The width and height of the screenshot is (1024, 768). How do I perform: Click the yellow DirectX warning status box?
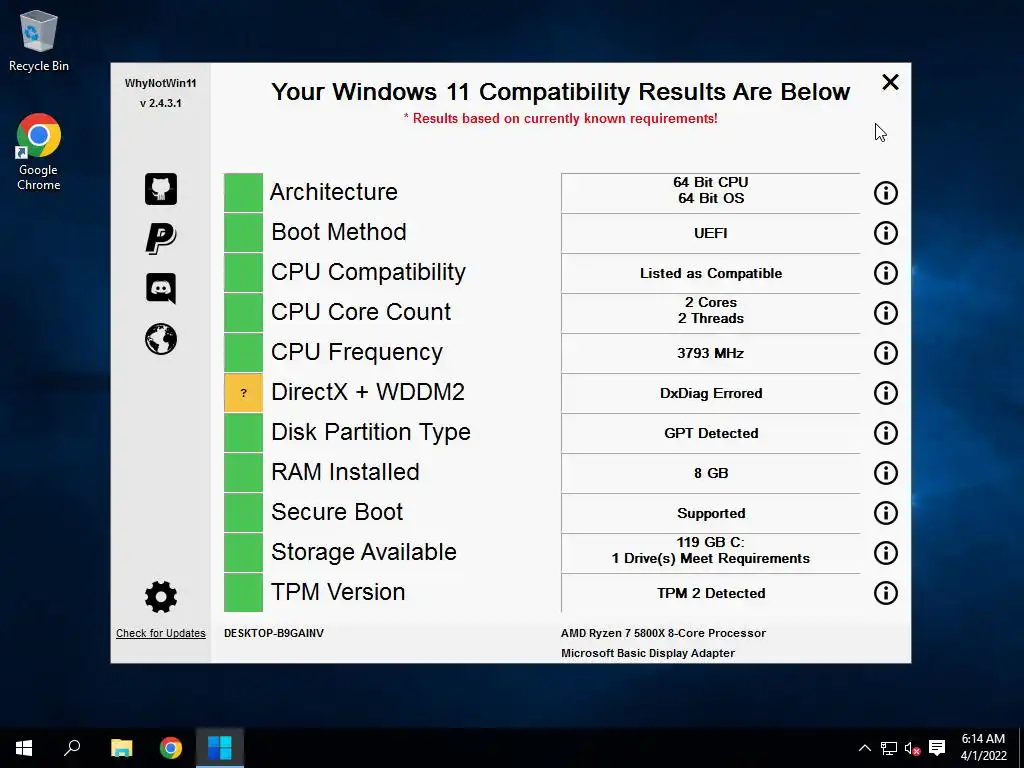[243, 392]
